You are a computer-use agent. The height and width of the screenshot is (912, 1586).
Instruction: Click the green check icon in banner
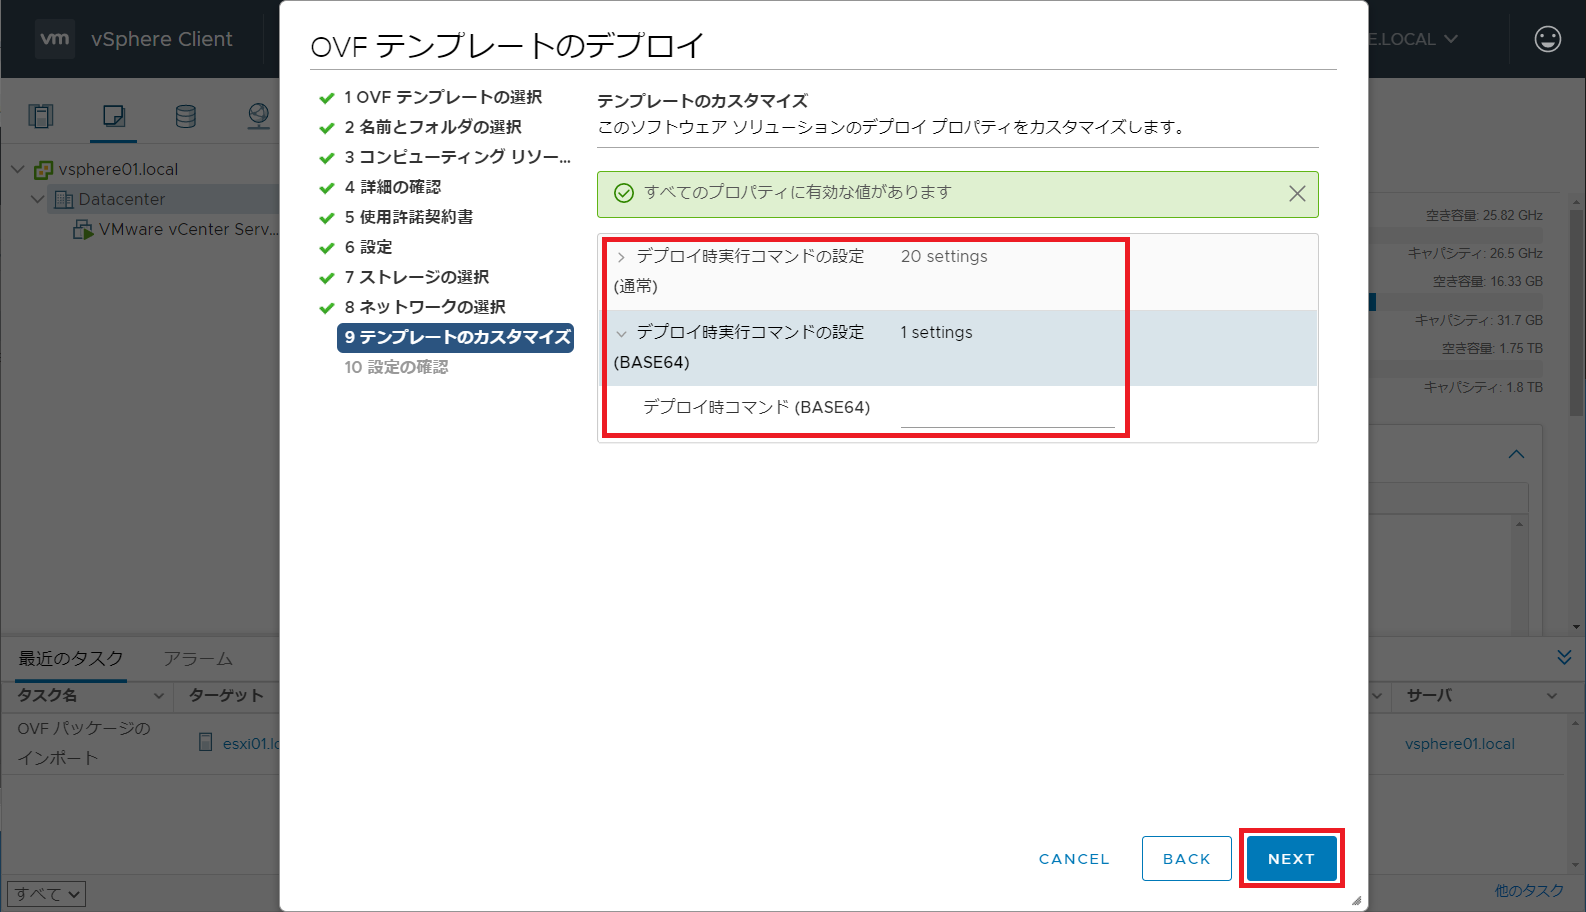click(x=624, y=193)
